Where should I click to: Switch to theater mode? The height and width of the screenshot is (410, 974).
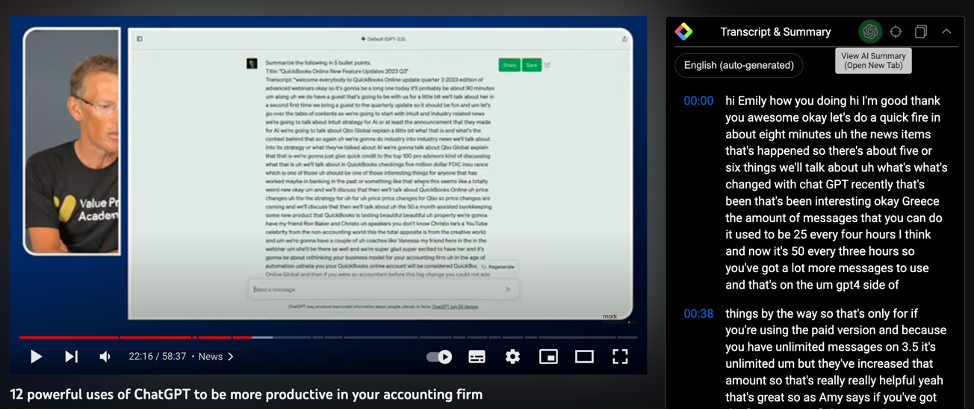pyautogui.click(x=585, y=357)
